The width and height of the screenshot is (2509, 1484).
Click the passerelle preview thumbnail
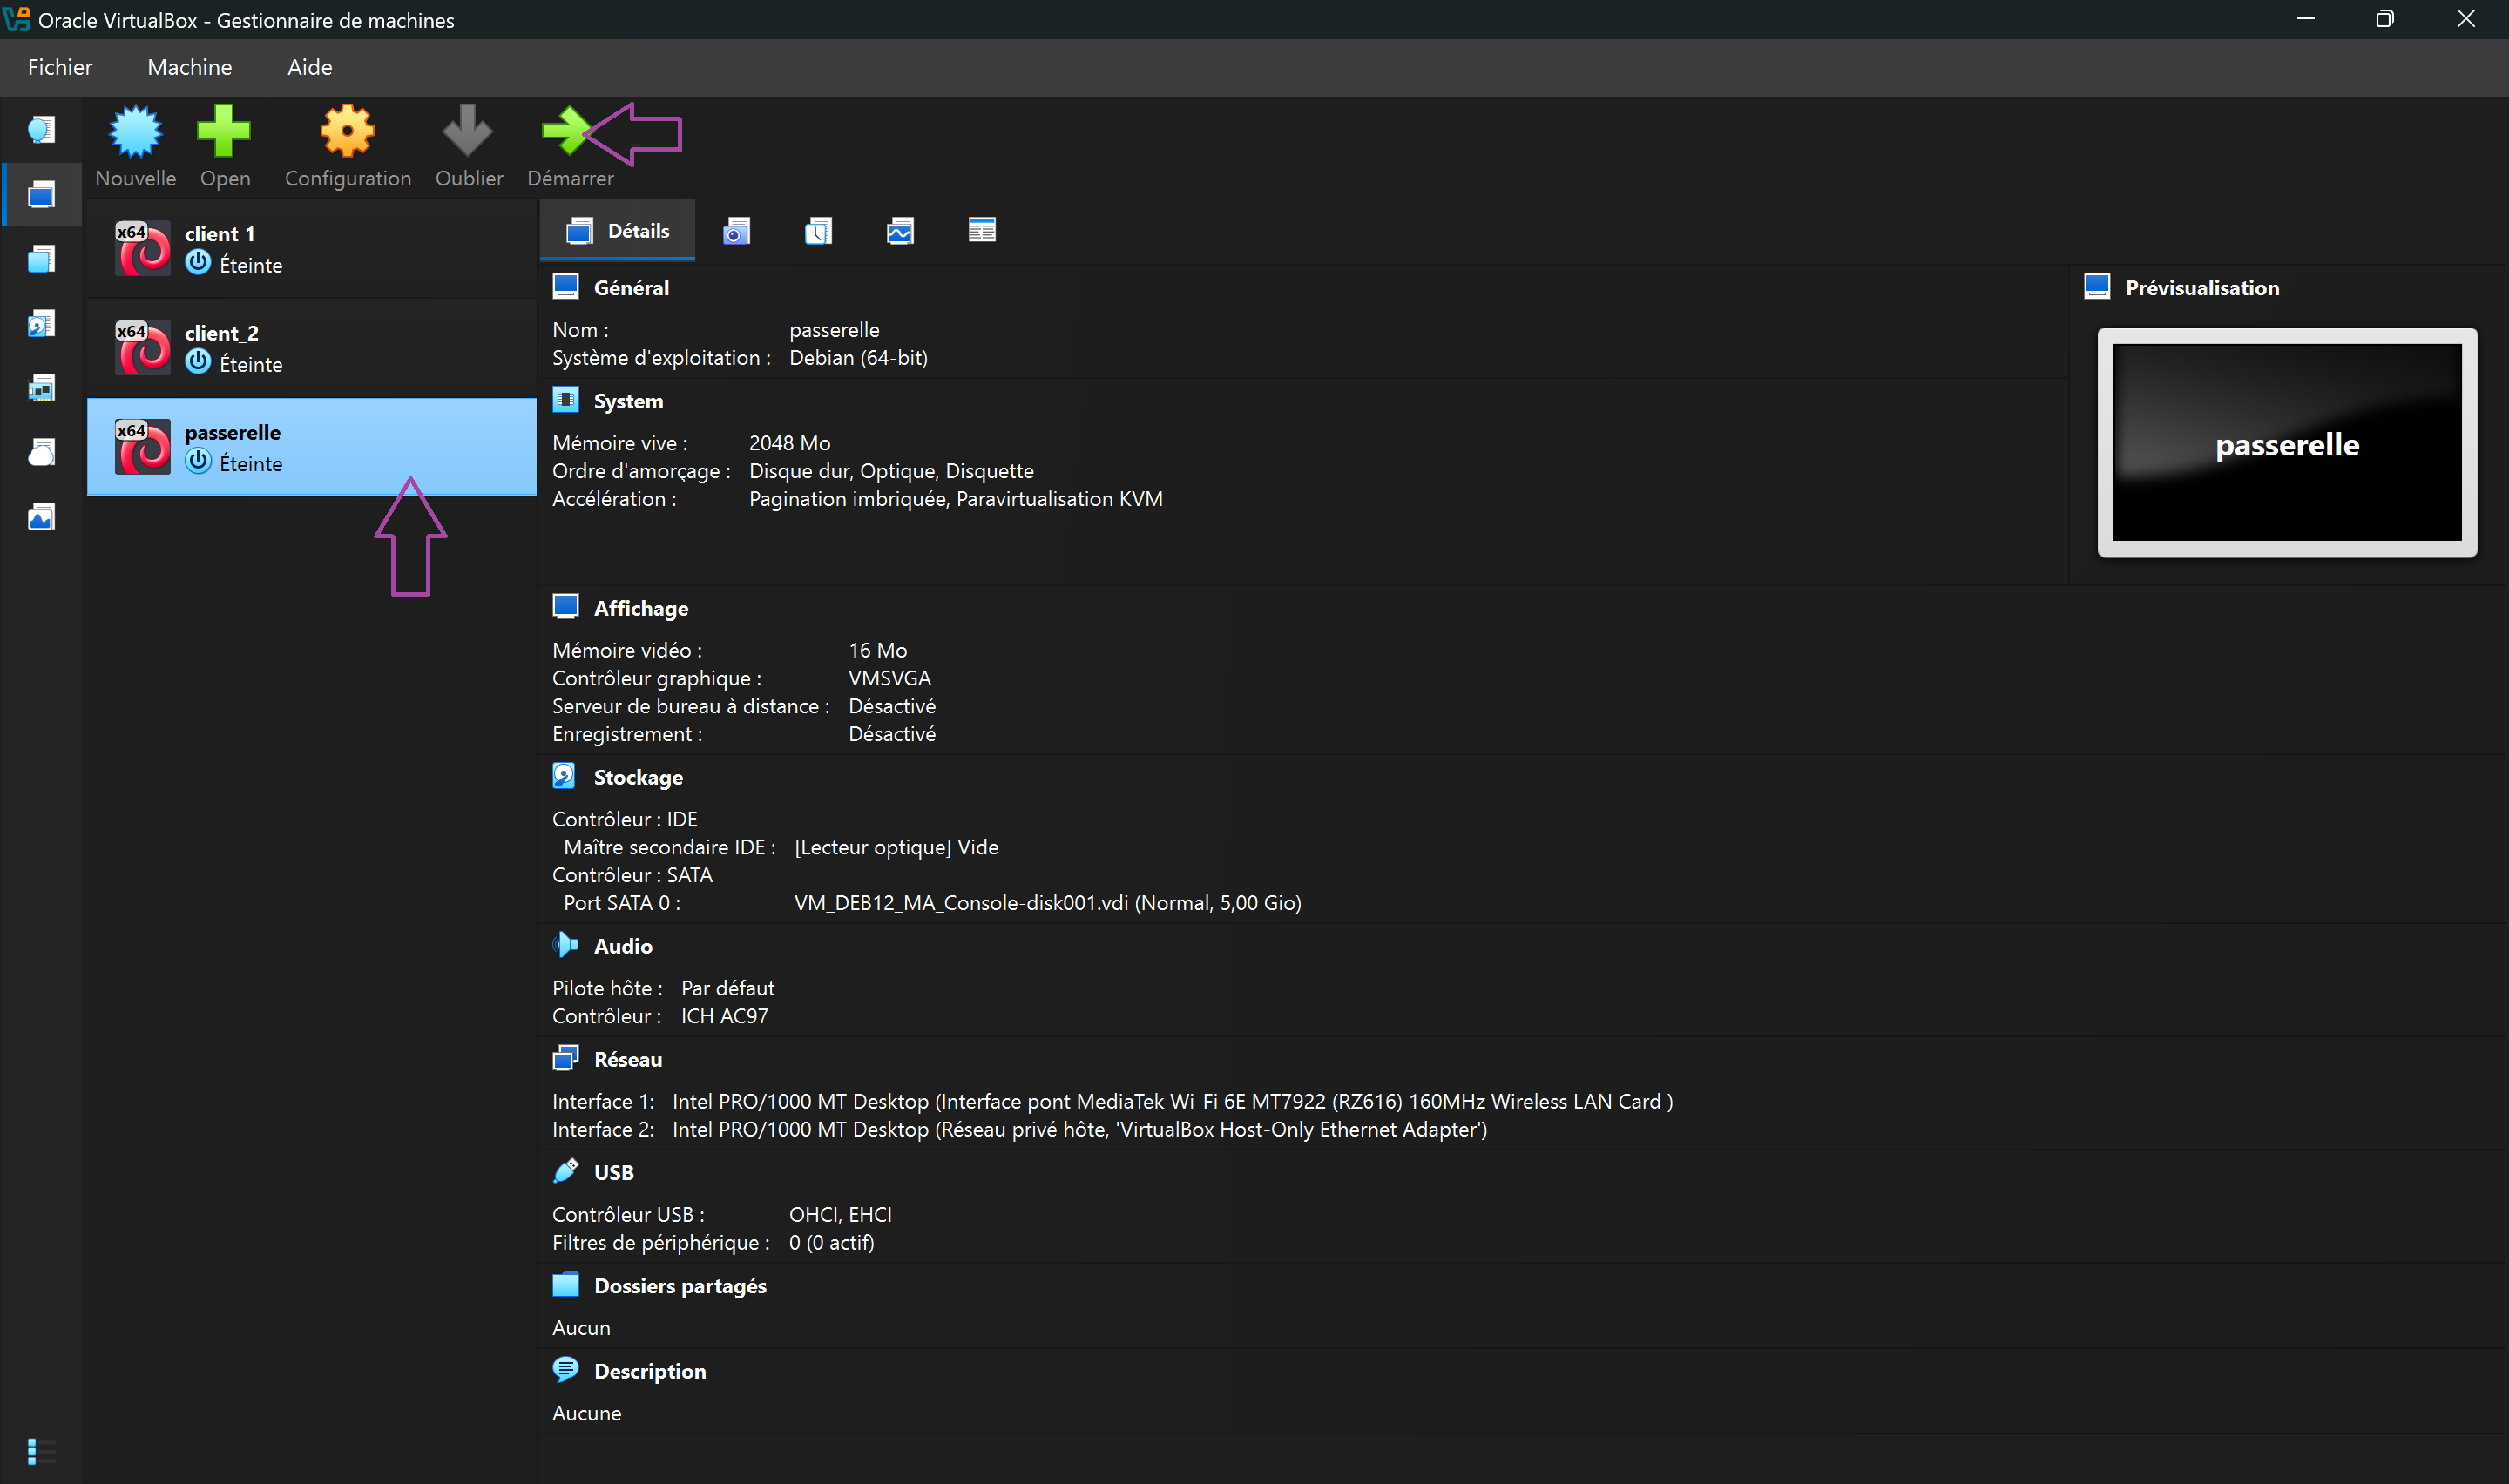click(2286, 442)
